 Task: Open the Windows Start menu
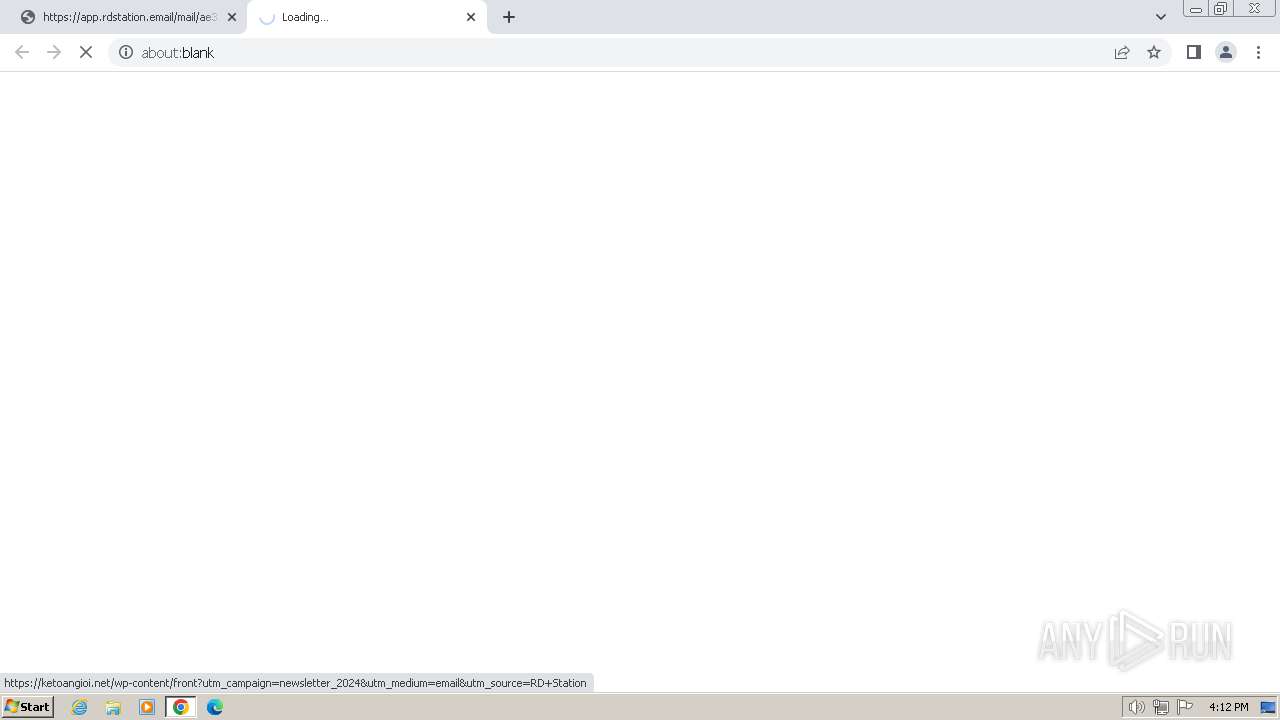[x=27, y=707]
